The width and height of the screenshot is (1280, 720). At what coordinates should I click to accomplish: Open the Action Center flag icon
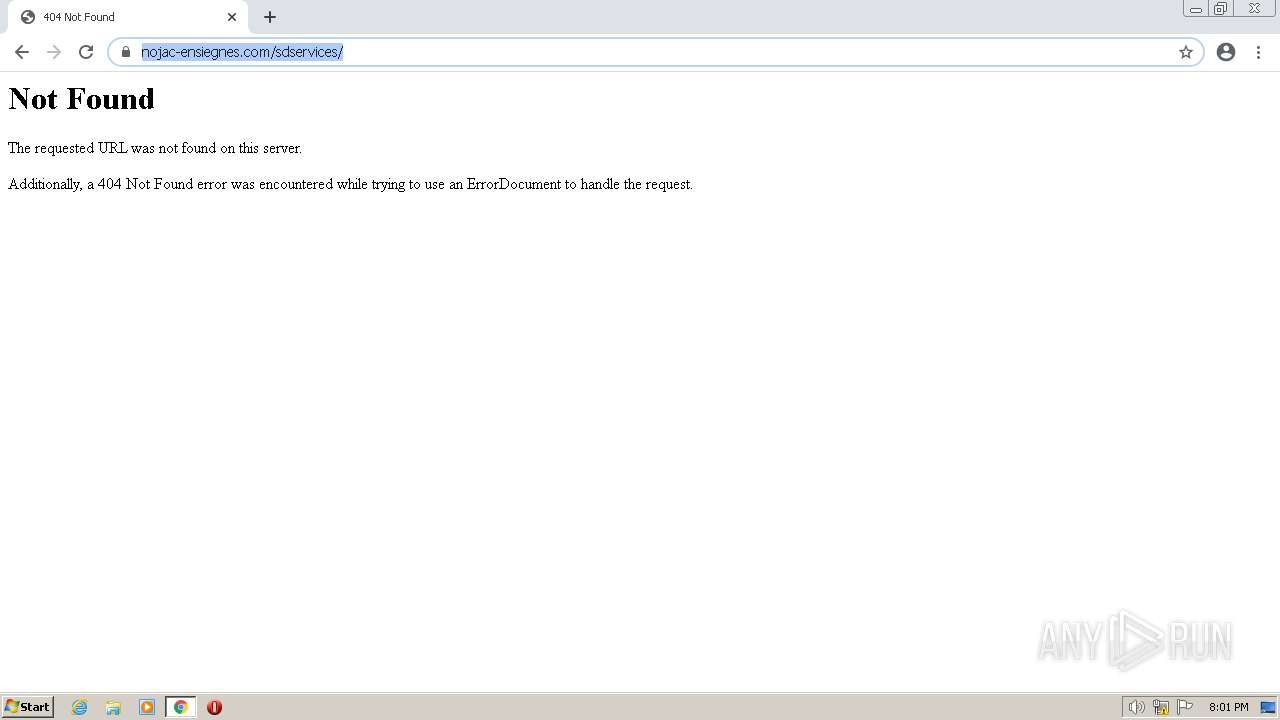click(1185, 707)
